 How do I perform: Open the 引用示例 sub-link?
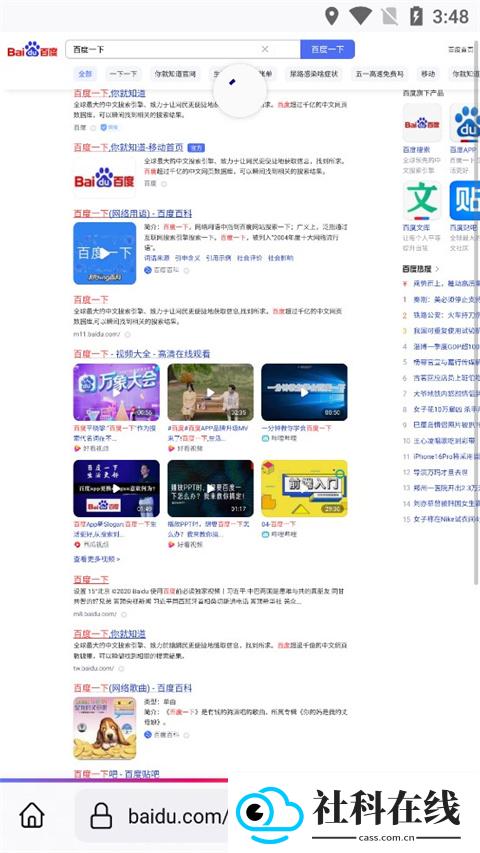[218, 258]
